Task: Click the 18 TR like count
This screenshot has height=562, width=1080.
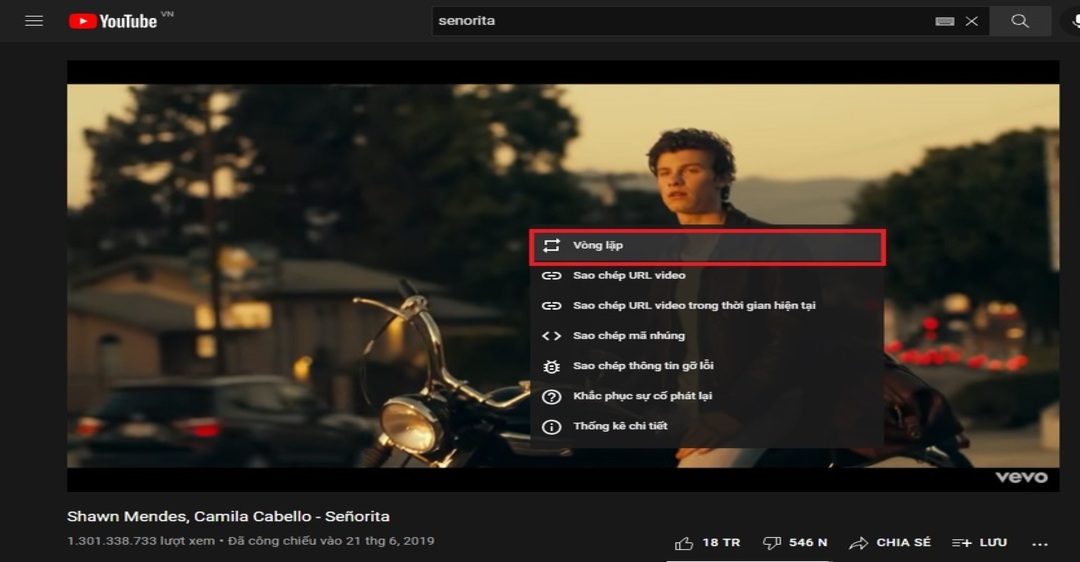Action: tap(721, 543)
